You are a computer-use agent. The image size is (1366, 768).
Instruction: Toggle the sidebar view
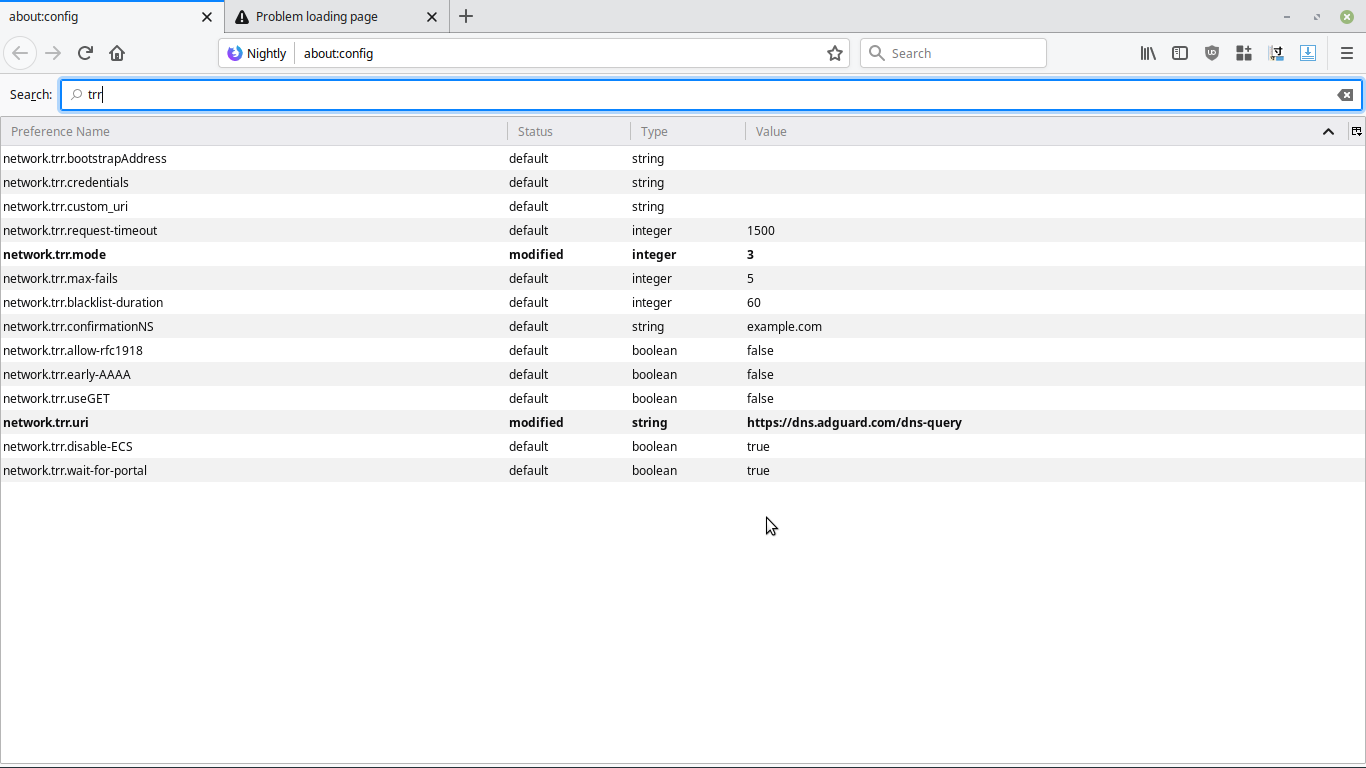pyautogui.click(x=1179, y=53)
